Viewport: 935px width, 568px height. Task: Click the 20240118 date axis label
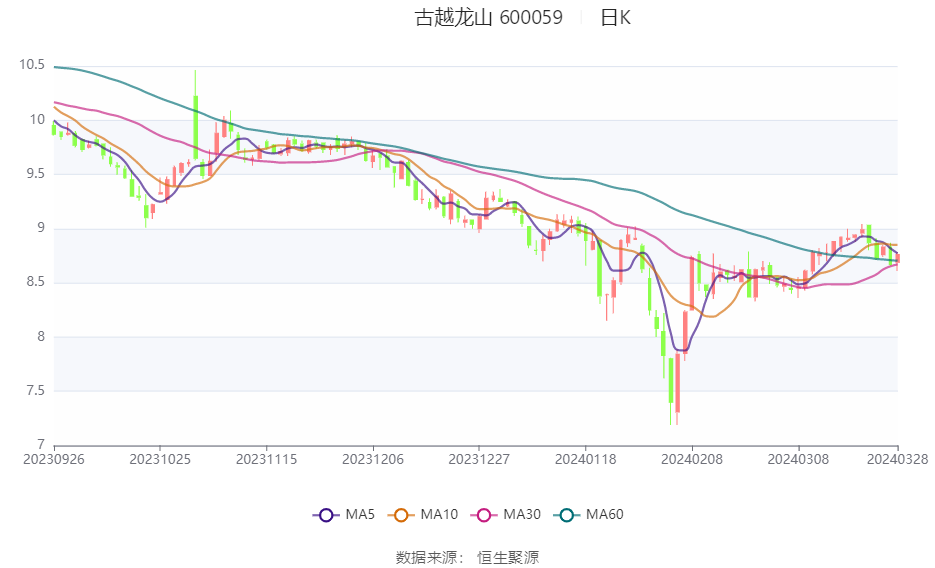[x=586, y=460]
